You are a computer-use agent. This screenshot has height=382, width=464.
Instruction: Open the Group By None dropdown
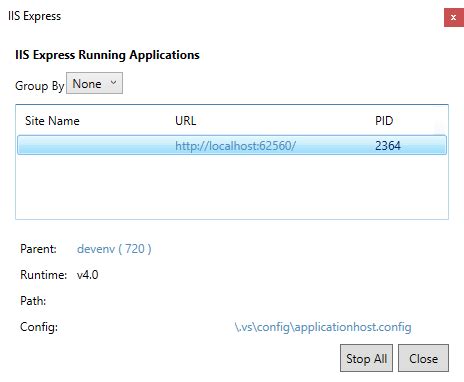coord(94,83)
